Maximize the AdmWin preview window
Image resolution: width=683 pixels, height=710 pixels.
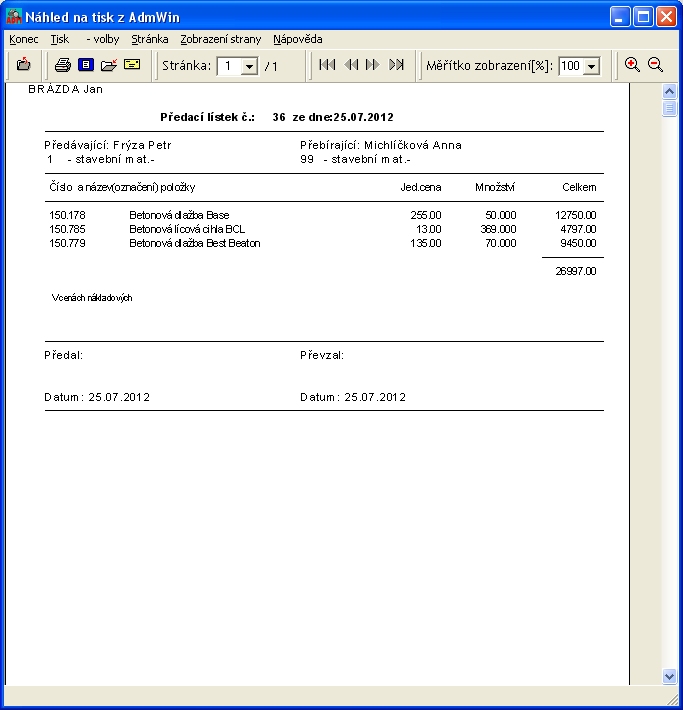tap(643, 17)
